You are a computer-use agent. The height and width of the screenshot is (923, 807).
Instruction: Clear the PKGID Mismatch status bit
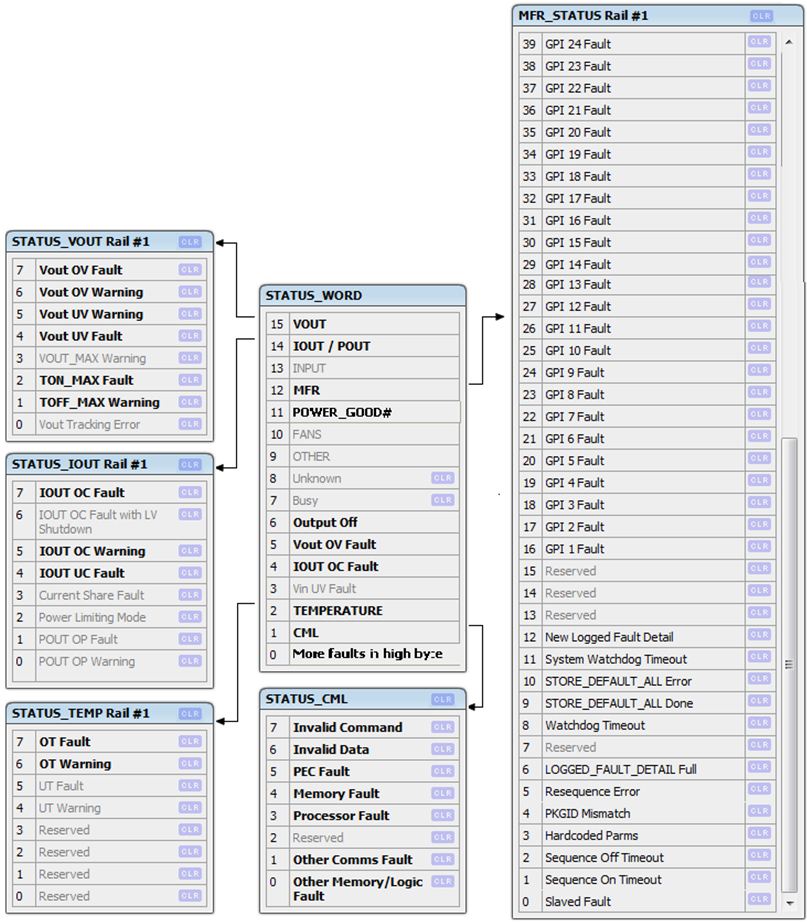(759, 813)
